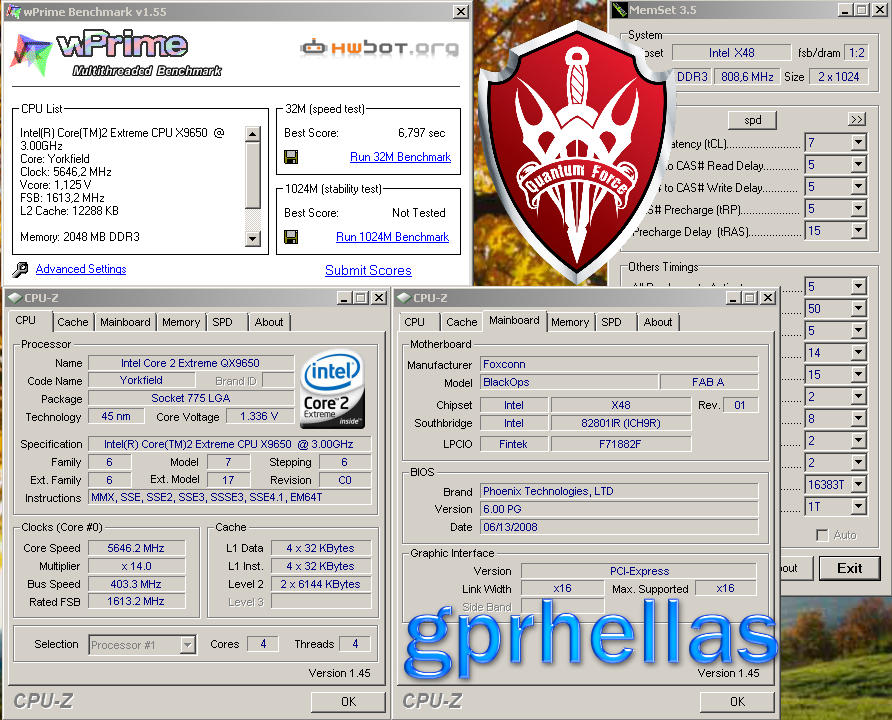Viewport: 892px width, 720px height.
Task: Open the MemSet dropdown showing 16383T
Action: (859, 485)
